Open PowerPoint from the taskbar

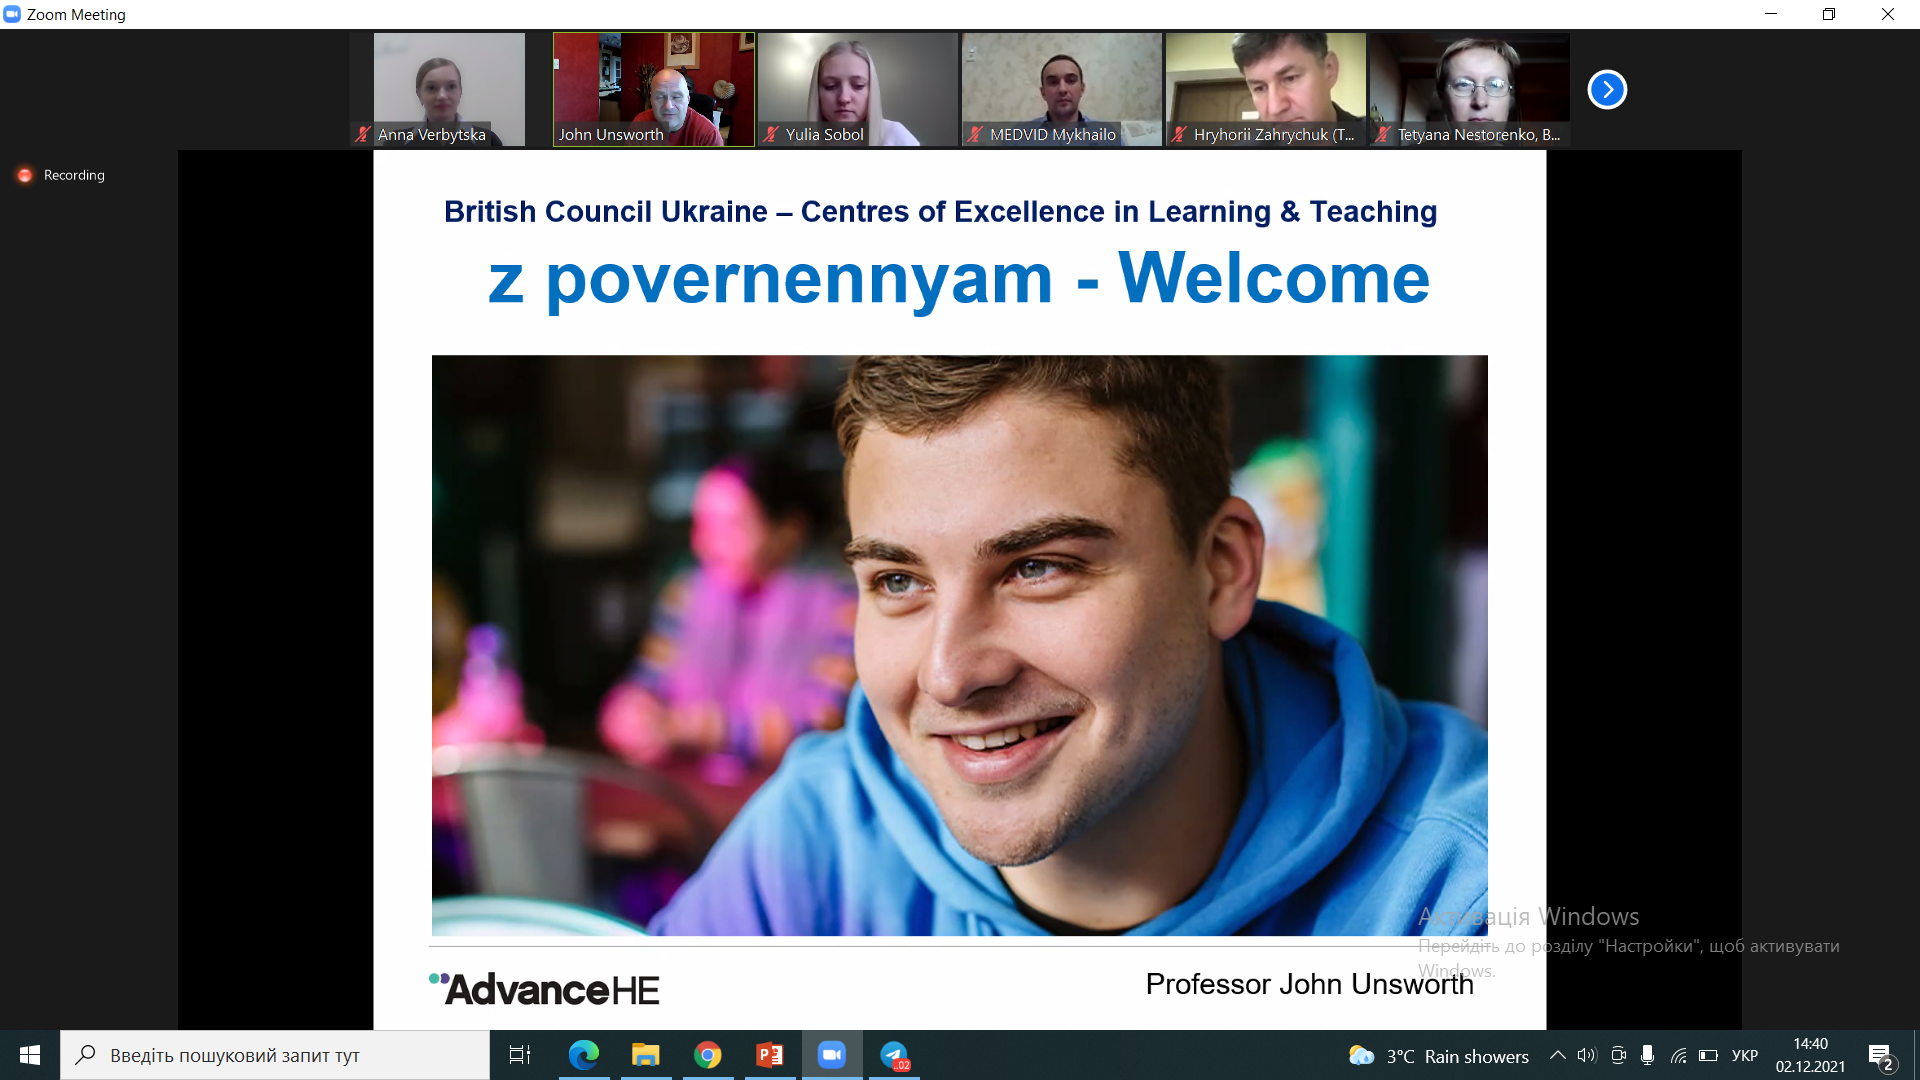click(769, 1055)
